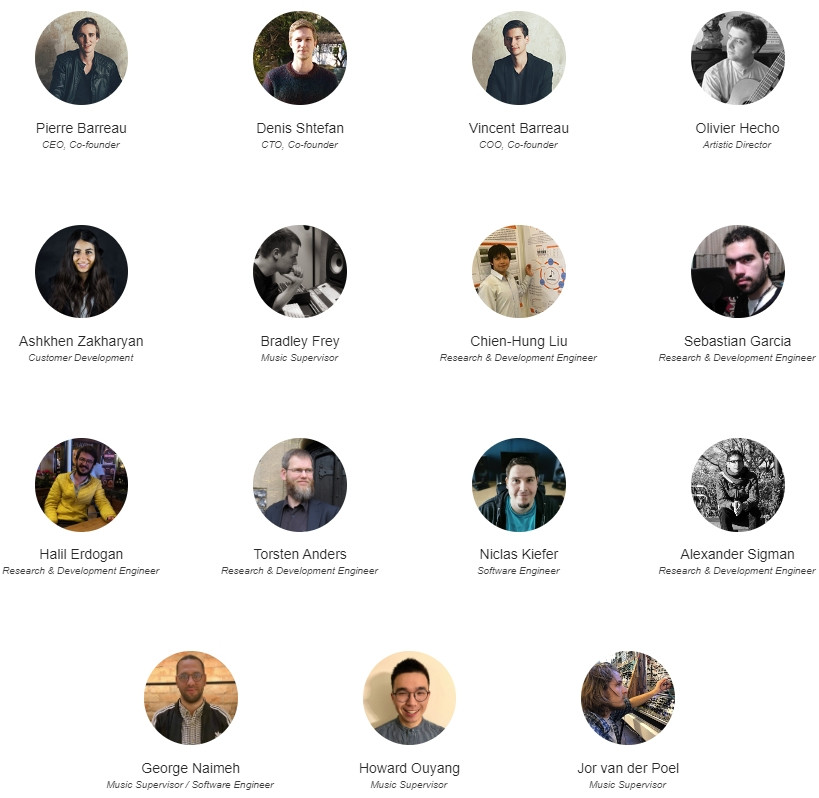Select the Ashkhen Zakharyan name label

pyautogui.click(x=81, y=341)
